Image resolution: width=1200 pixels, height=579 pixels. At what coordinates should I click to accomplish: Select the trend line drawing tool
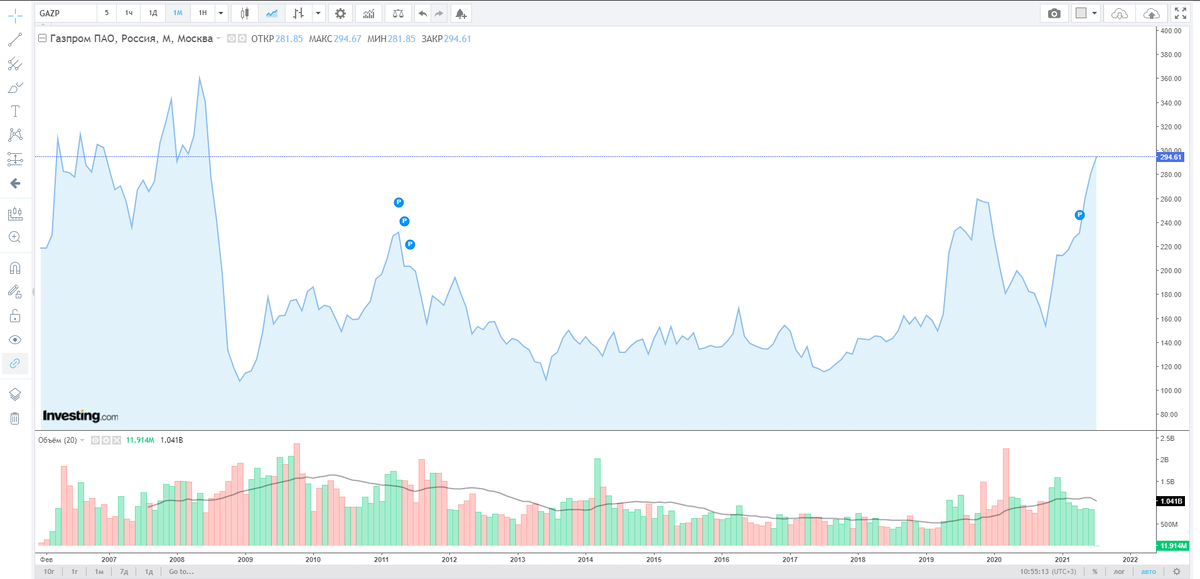pyautogui.click(x=15, y=40)
